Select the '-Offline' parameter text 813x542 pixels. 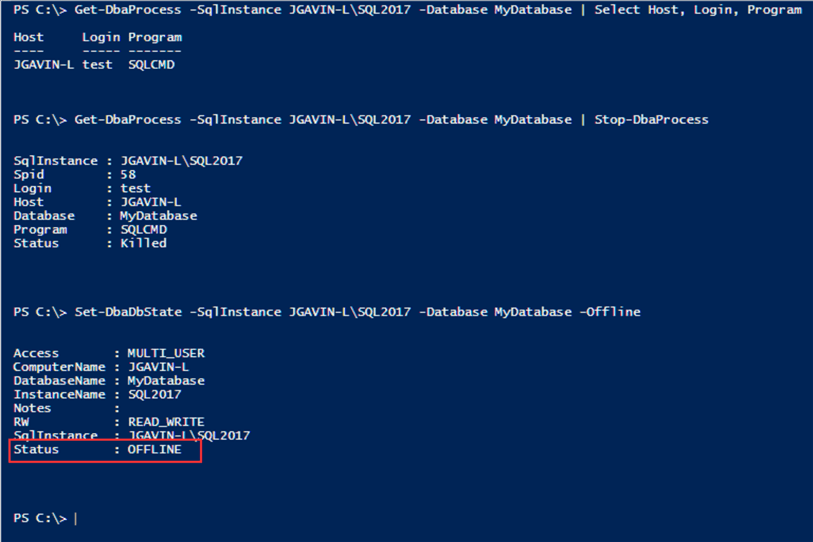pos(610,312)
